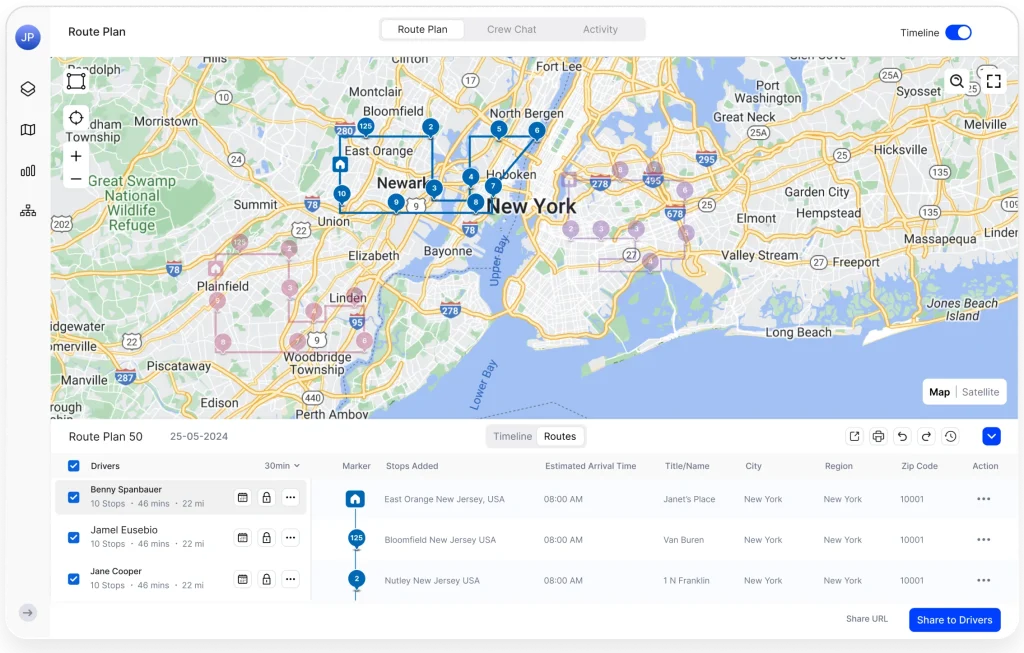Viewport: 1024px width, 653px height.
Task: Click the home marker on map
Action: (340, 164)
